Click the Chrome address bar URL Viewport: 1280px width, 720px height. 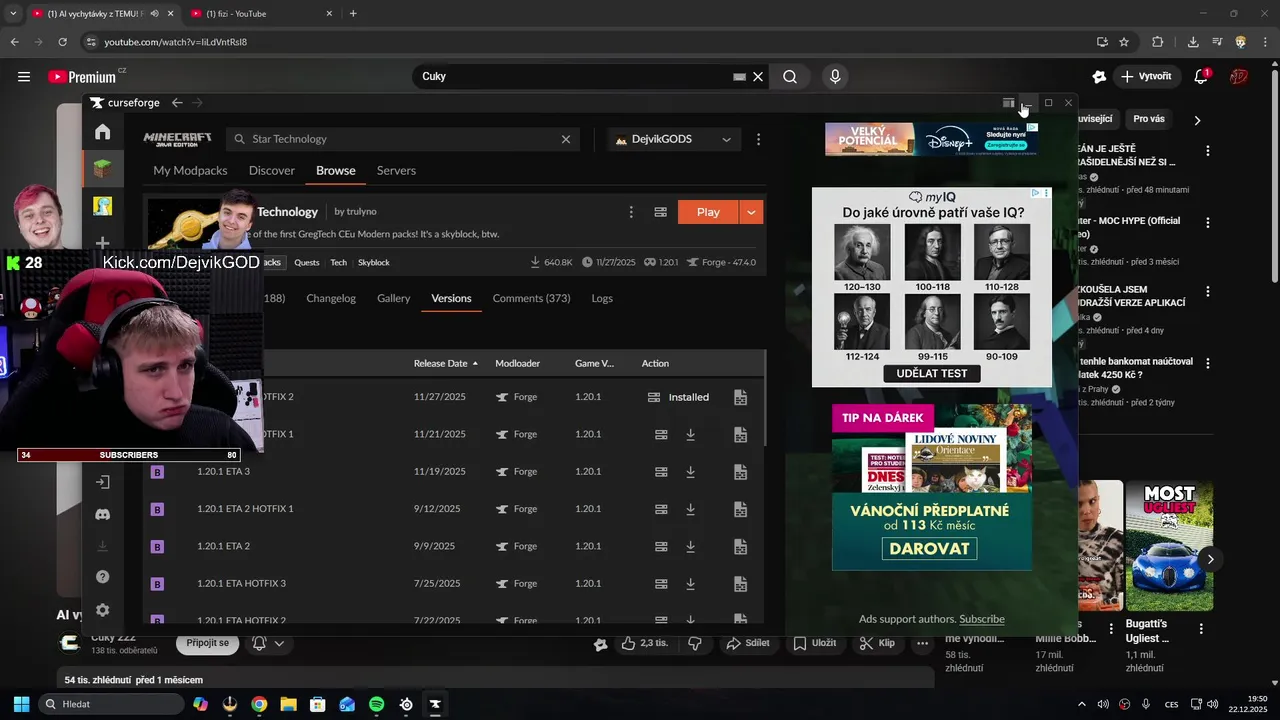coord(175,42)
